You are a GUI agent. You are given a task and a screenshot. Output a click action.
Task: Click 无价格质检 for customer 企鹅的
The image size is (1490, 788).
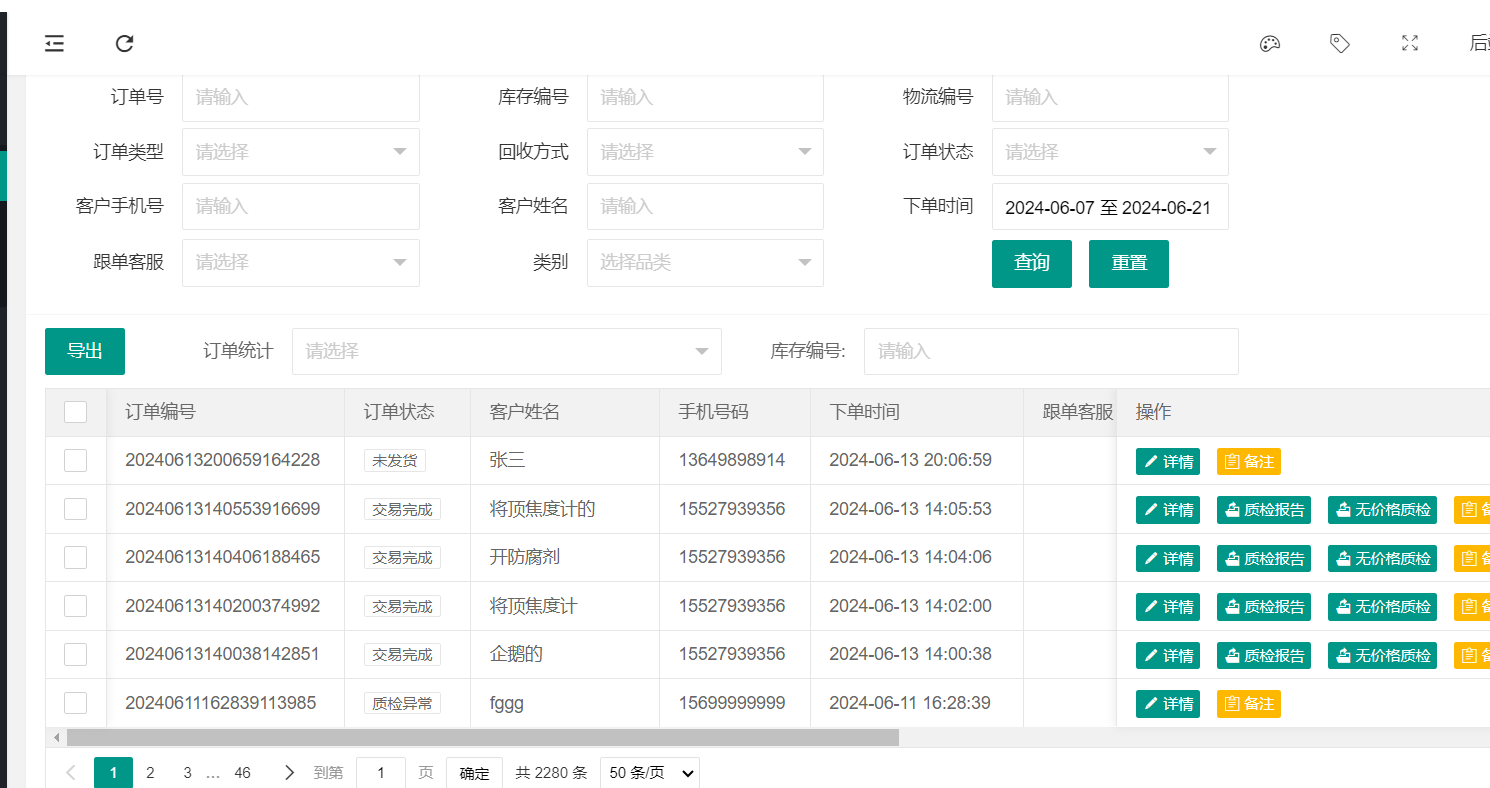(1382, 655)
